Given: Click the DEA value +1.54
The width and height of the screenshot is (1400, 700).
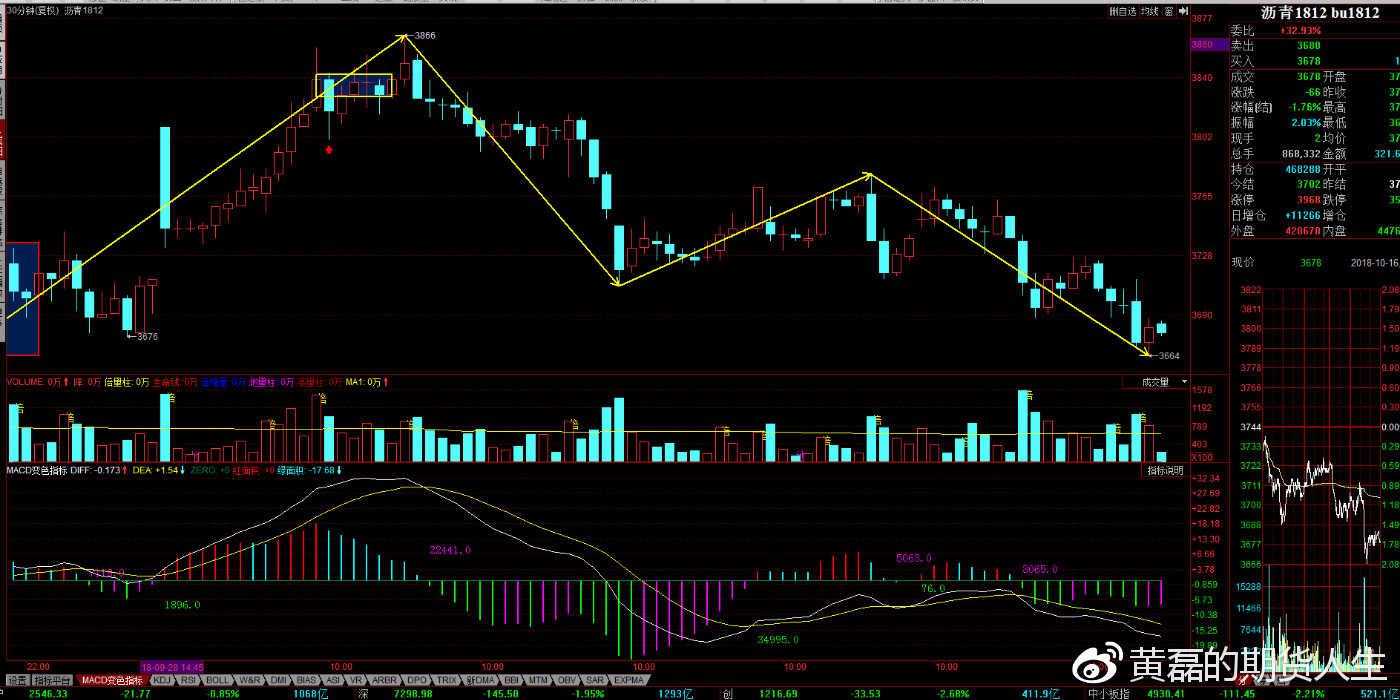Looking at the screenshot, I should [x=153, y=470].
